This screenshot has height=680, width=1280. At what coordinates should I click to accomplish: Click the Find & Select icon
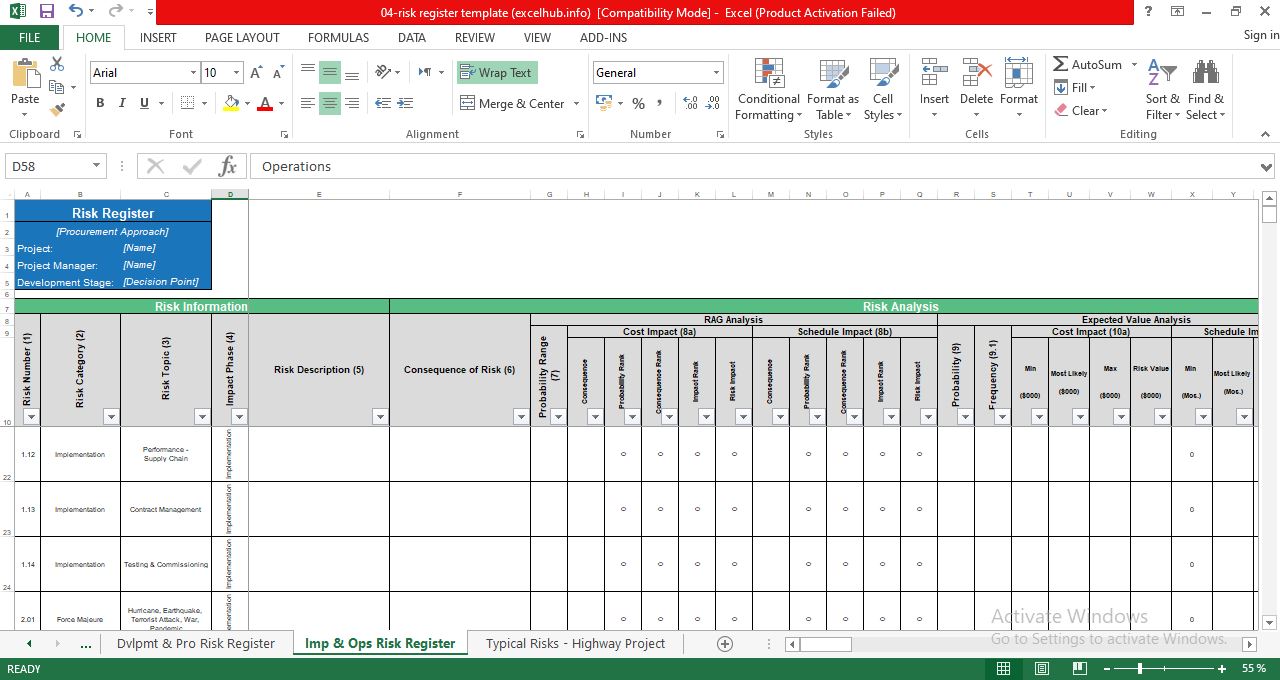click(1205, 88)
